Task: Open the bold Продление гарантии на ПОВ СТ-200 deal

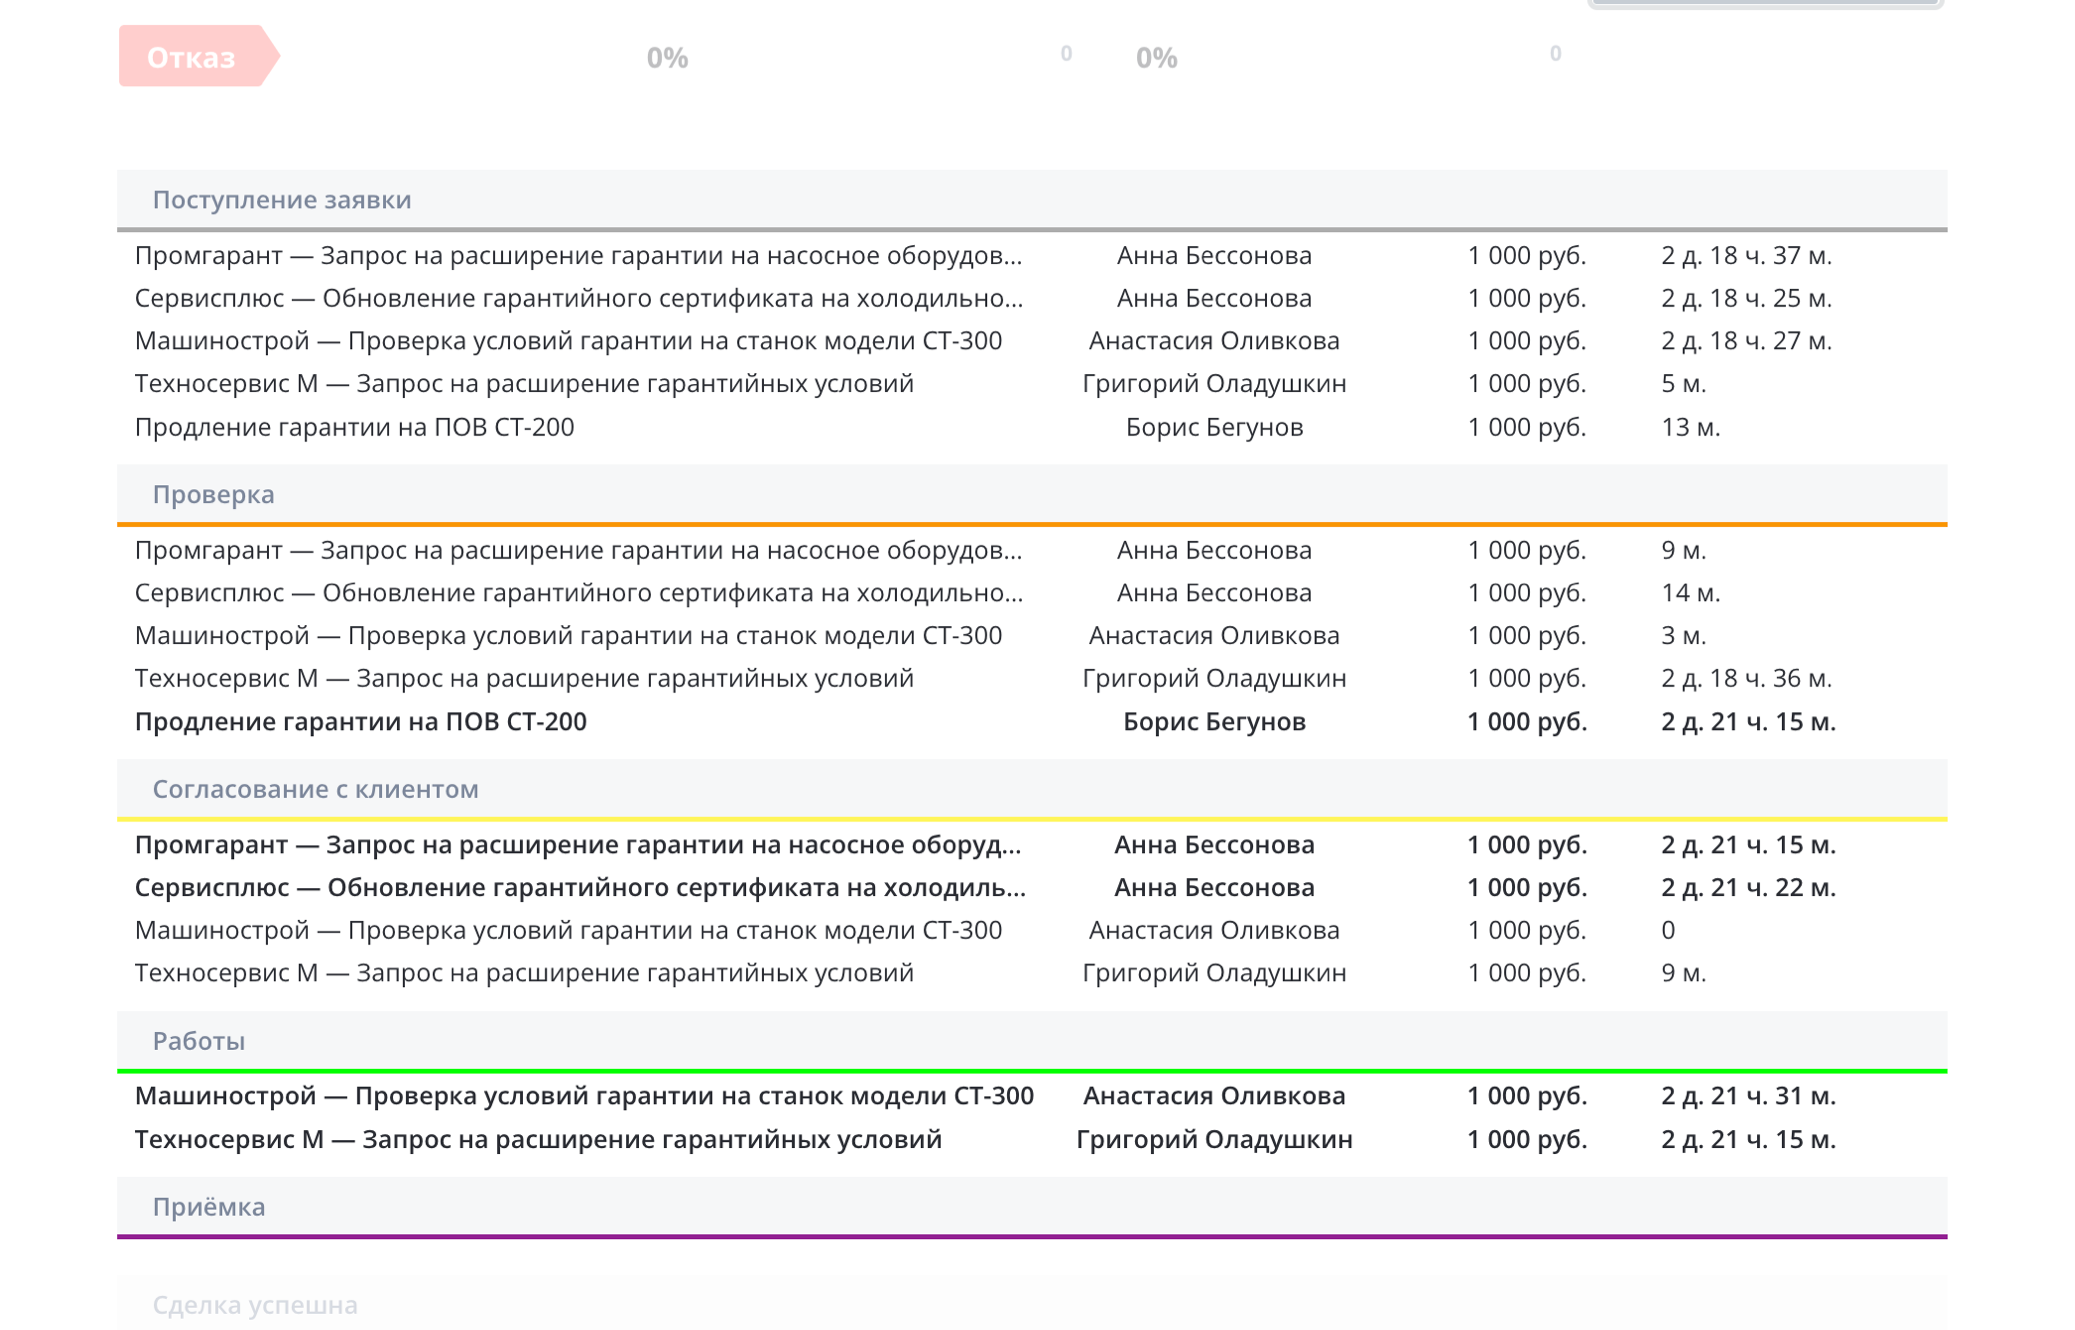Action: [360, 721]
